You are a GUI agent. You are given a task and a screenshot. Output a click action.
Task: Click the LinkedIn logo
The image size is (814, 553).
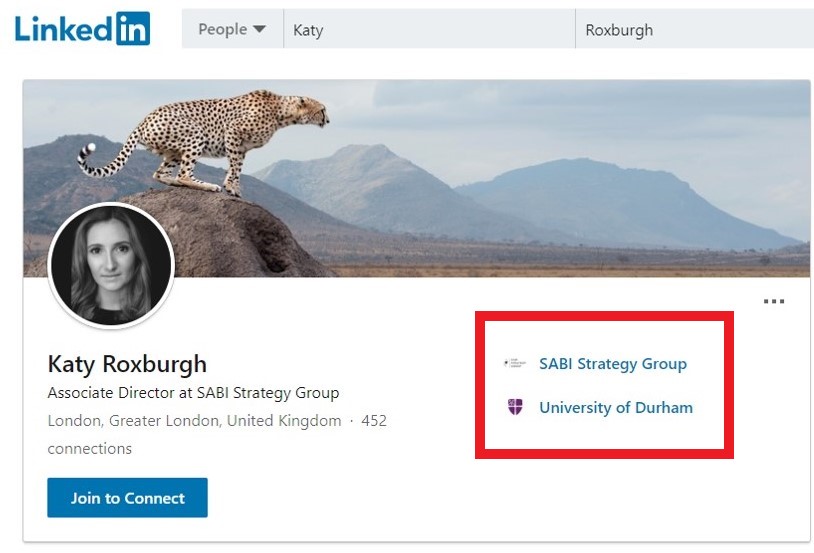[x=81, y=29]
